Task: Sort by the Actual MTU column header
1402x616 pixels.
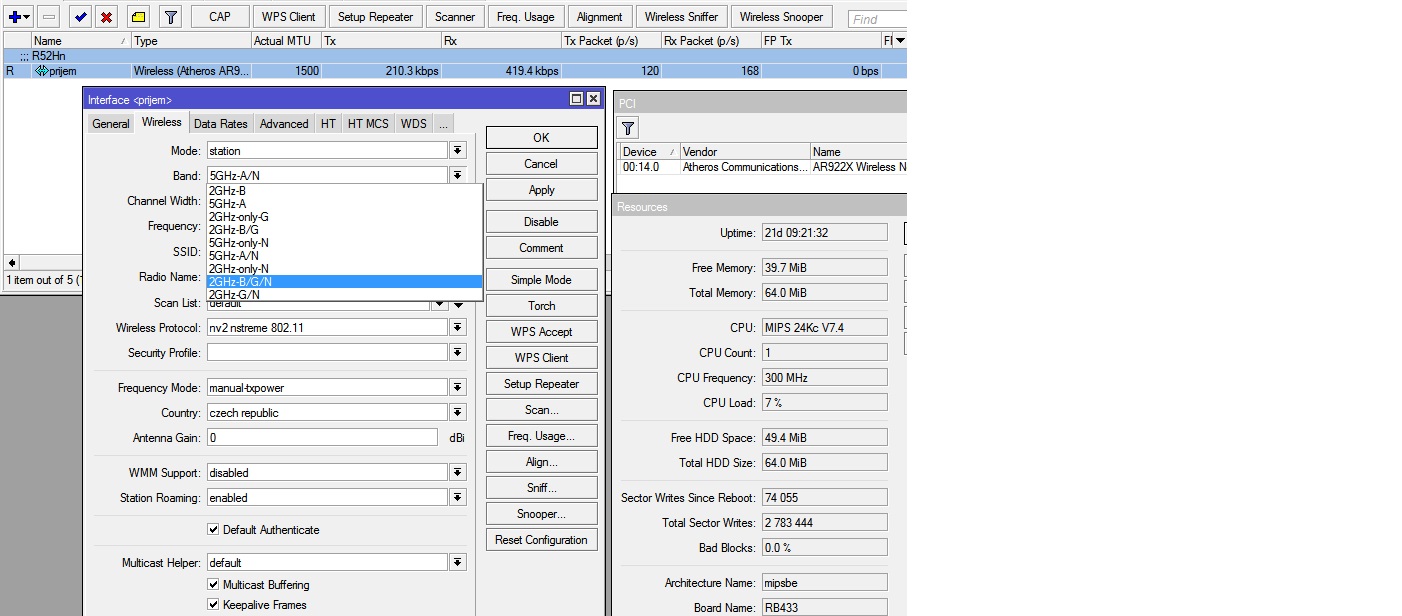Action: (286, 41)
